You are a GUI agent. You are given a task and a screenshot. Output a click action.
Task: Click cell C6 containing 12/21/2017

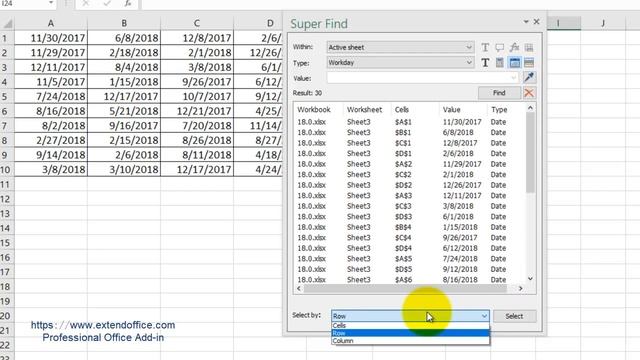(197, 111)
